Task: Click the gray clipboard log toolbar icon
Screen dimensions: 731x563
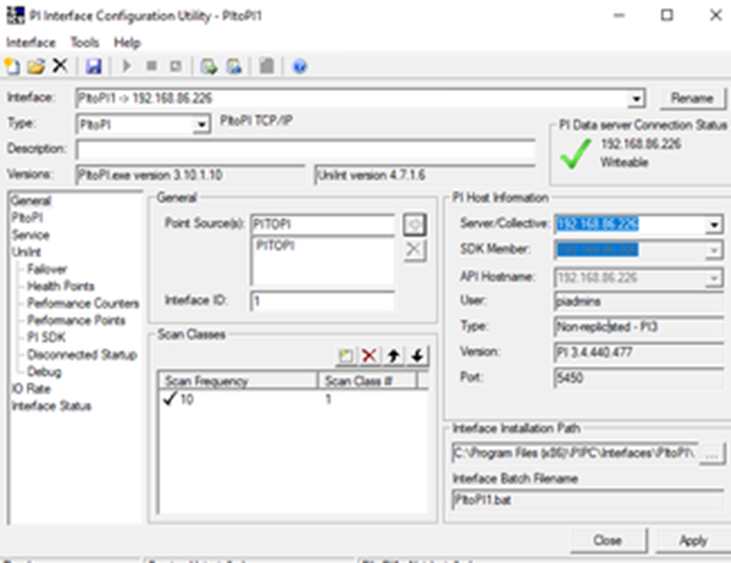Action: 267,66
